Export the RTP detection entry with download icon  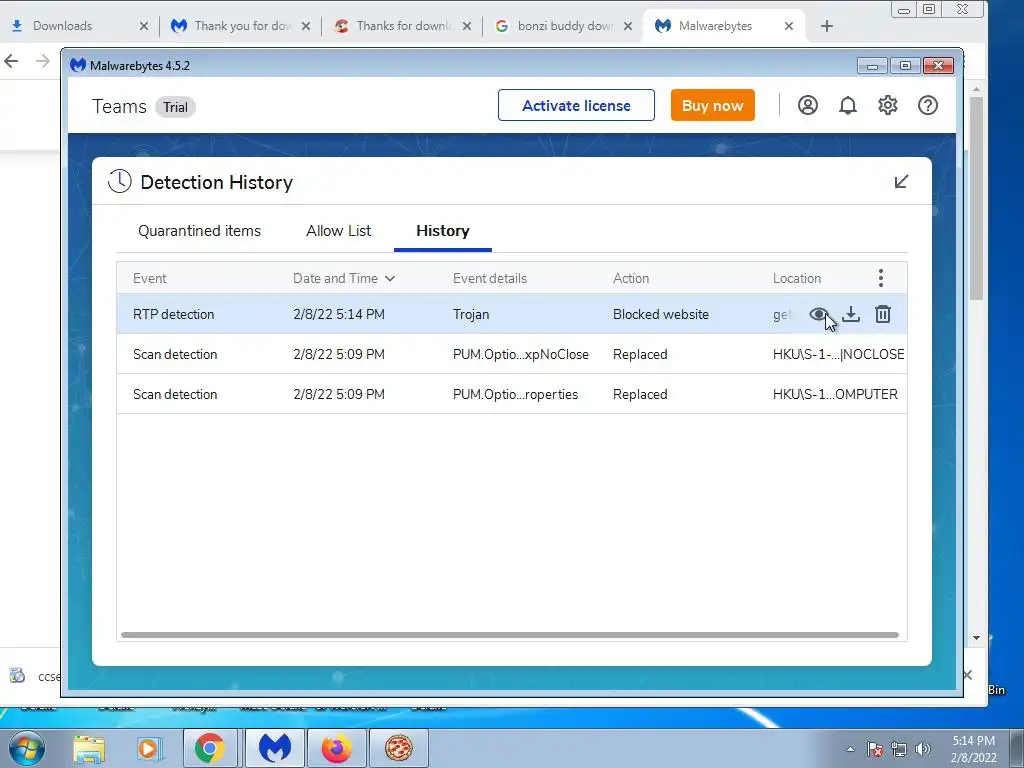[850, 315]
